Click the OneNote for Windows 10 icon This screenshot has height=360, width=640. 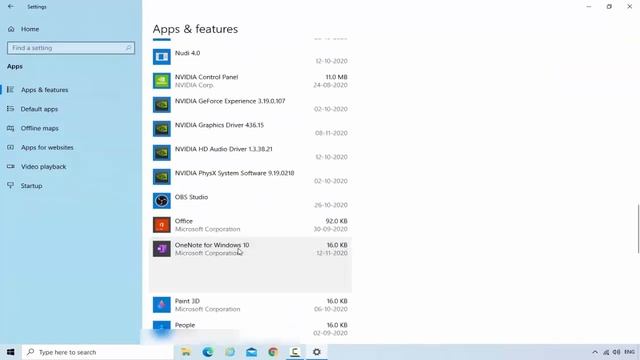(x=162, y=249)
